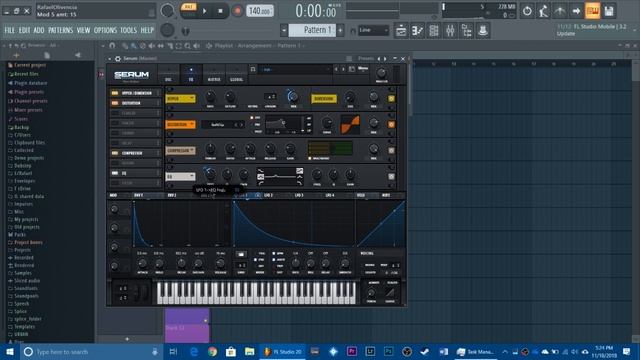Viewport: 640px width, 360px height.
Task: Select the ENV 2 tab
Action: 172,196
